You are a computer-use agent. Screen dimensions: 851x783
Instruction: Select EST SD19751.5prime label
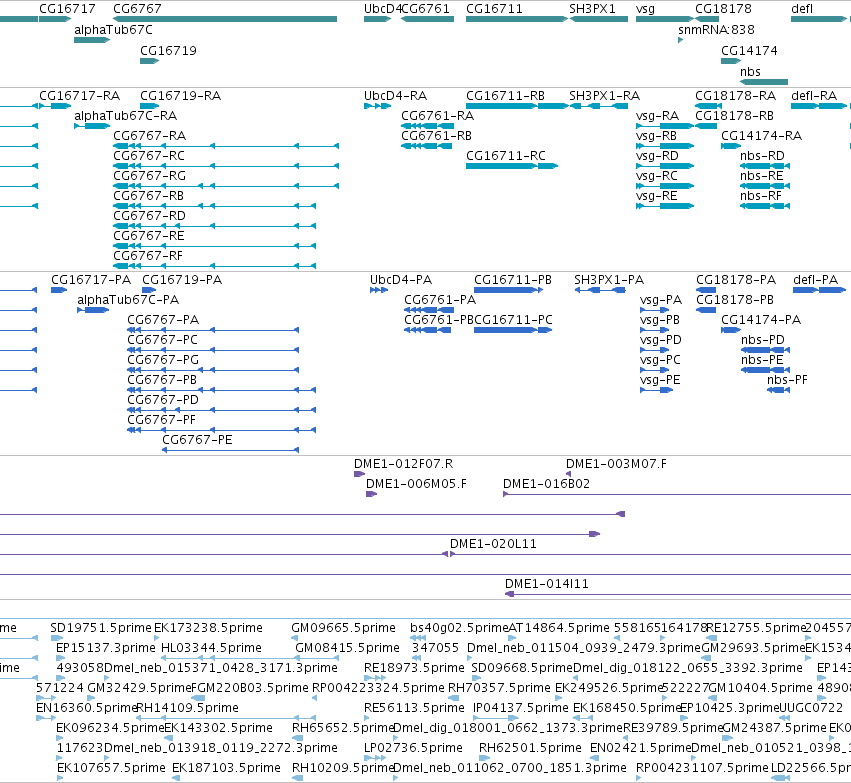pyautogui.click(x=101, y=628)
